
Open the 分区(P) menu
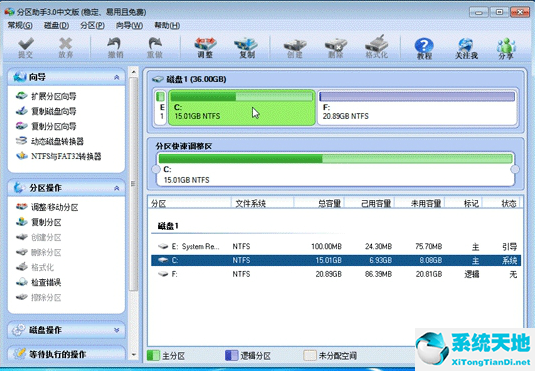pos(92,26)
